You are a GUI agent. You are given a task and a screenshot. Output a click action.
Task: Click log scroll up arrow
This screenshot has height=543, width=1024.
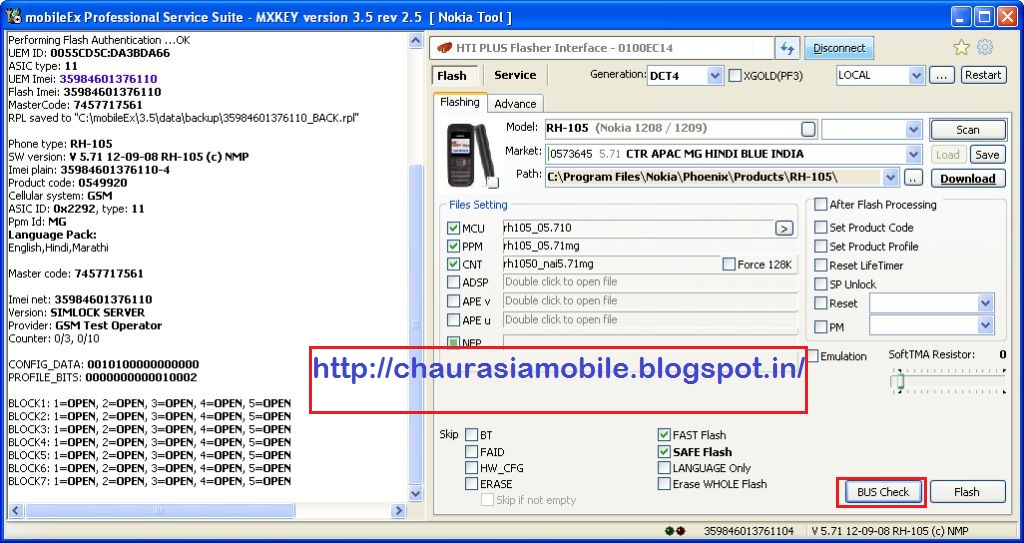click(x=415, y=41)
